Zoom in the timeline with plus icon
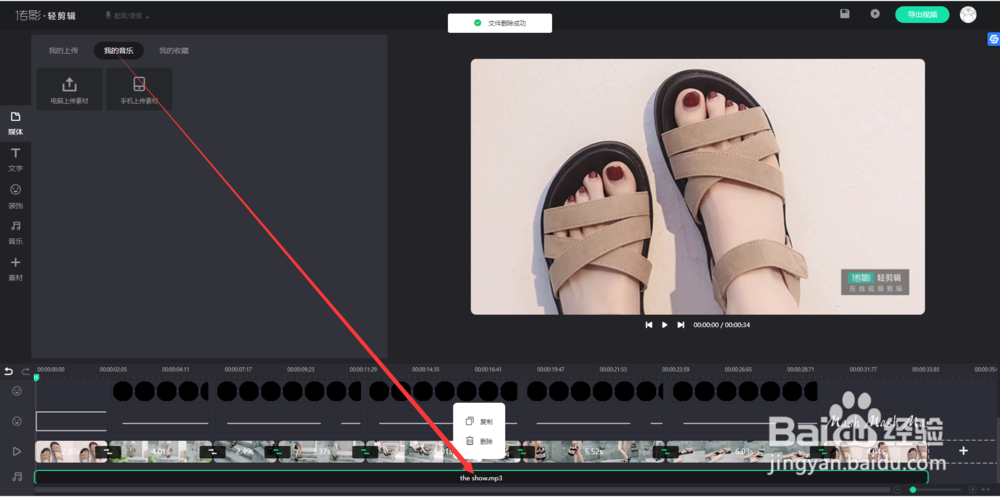This screenshot has width=1000, height=497. (972, 489)
